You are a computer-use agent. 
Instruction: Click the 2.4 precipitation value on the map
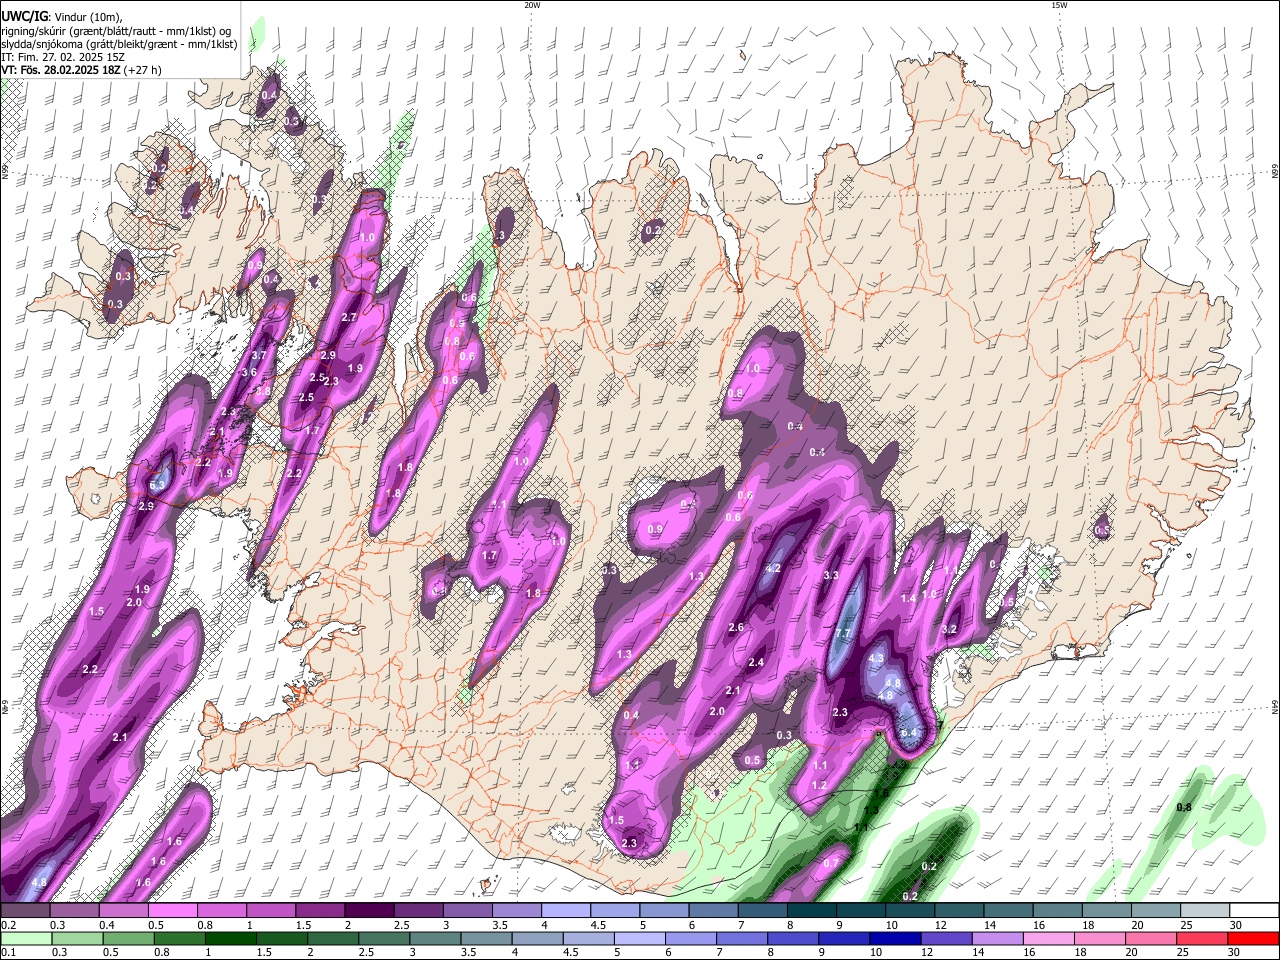[756, 663]
